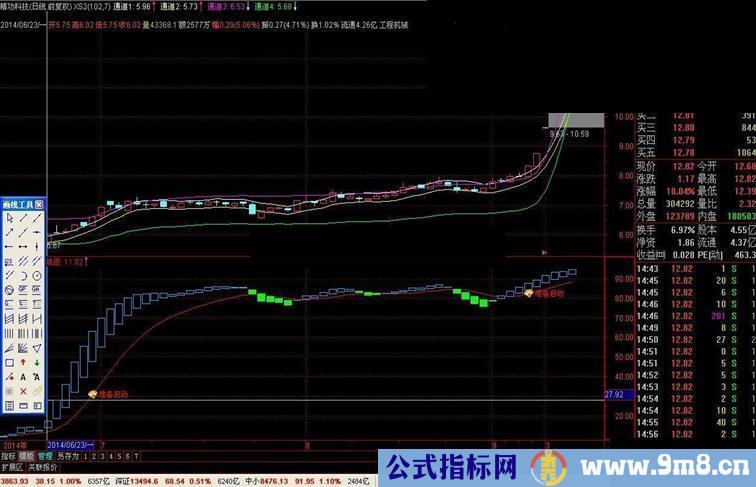The image size is (756, 487).
Task: Select the arrow pointer drawing tool
Action: tap(9, 217)
